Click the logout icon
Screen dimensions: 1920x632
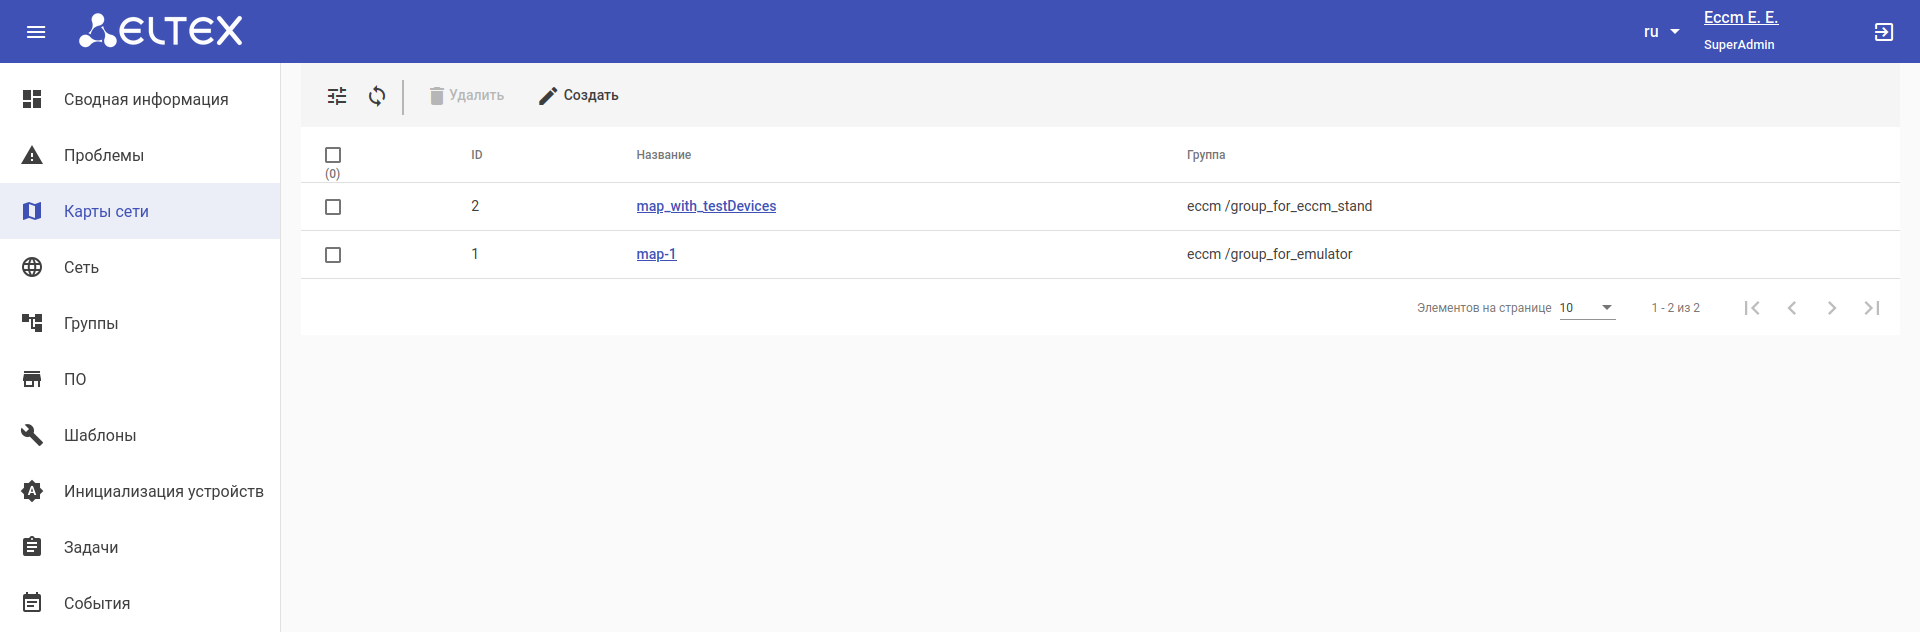coord(1883,32)
